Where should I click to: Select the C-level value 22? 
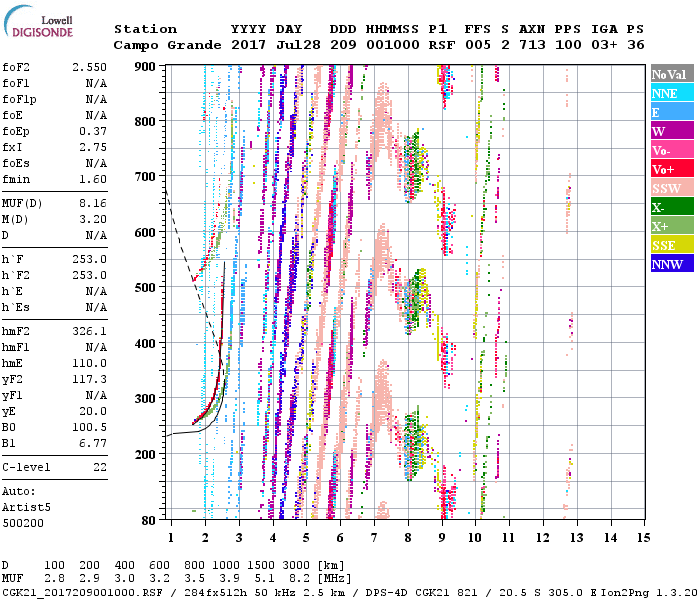(x=99, y=467)
